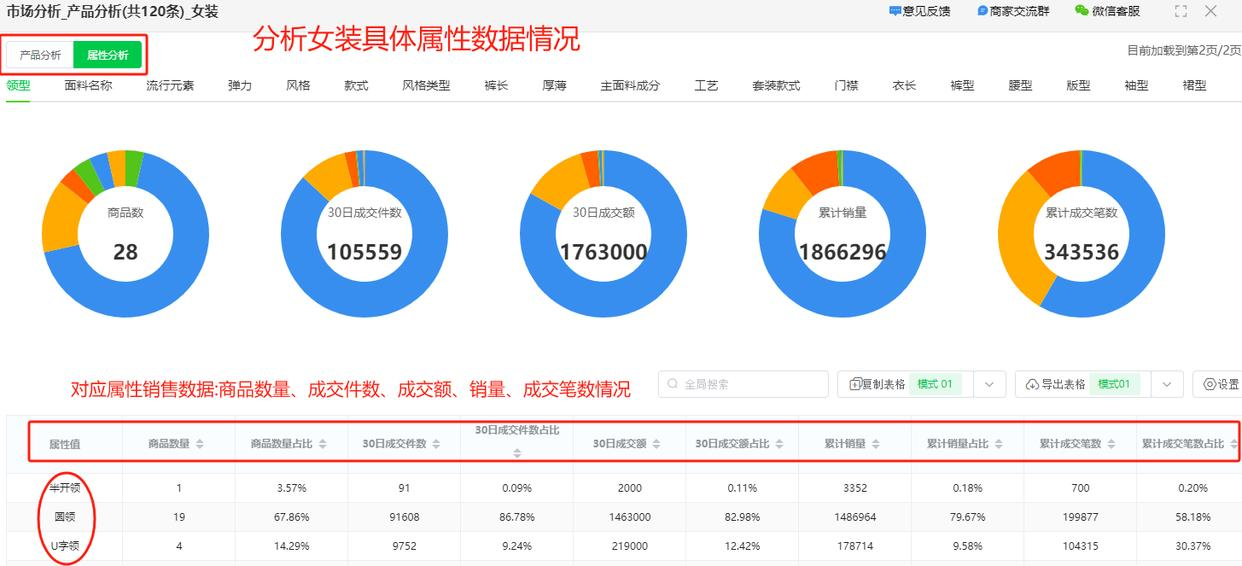Viewport: 1242px width, 566px height.
Task: Sort by 累计成交笔数 column arrows
Action: (1111, 444)
